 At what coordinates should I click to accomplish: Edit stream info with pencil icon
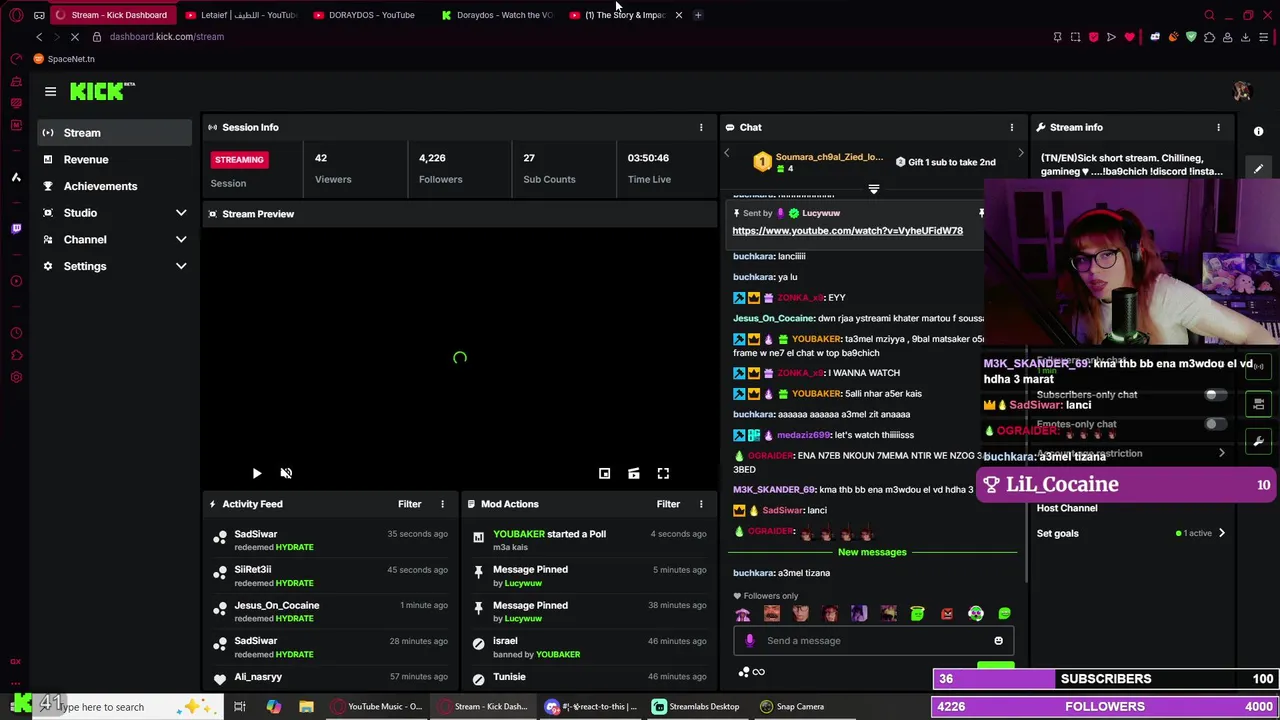[x=1259, y=168]
